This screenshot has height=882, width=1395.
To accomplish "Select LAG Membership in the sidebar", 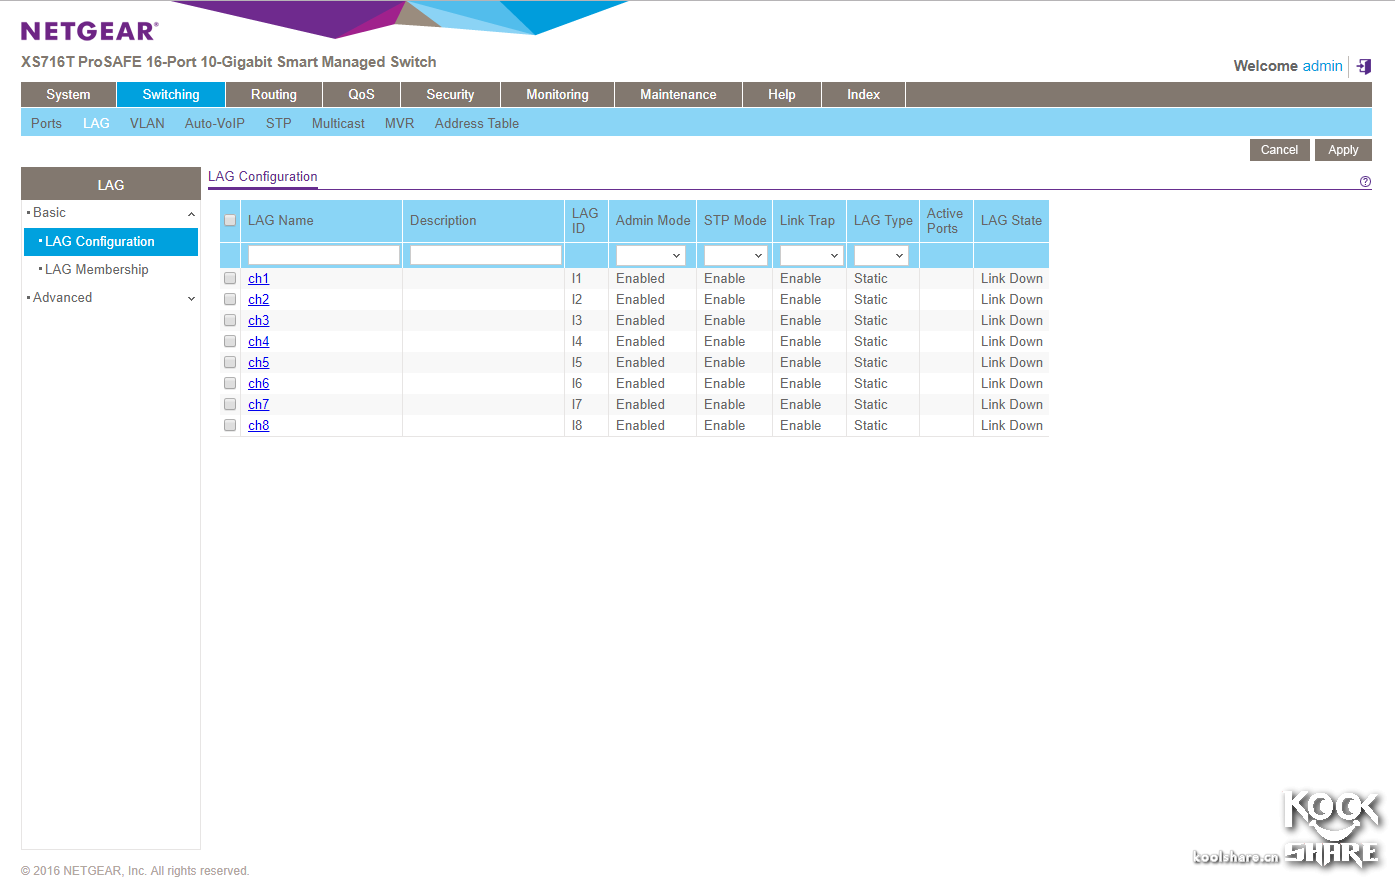I will coord(96,269).
